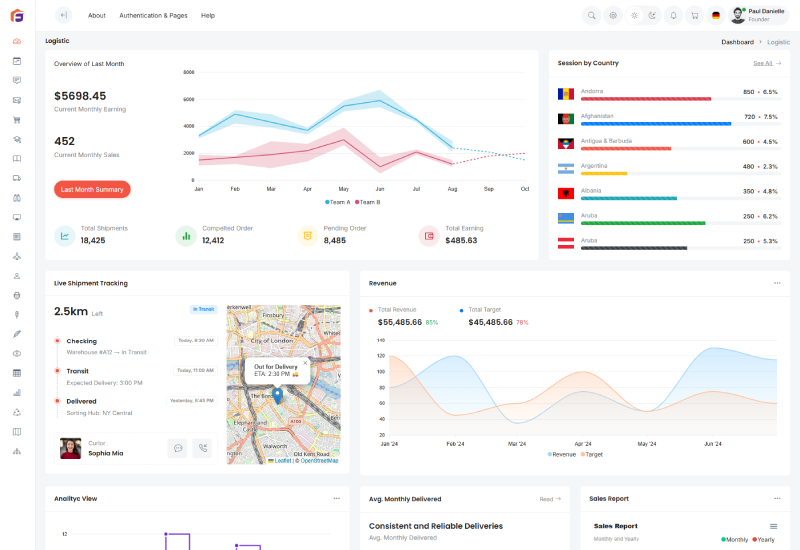
Task: Open the Authentication & Pages menu
Action: 153,15
